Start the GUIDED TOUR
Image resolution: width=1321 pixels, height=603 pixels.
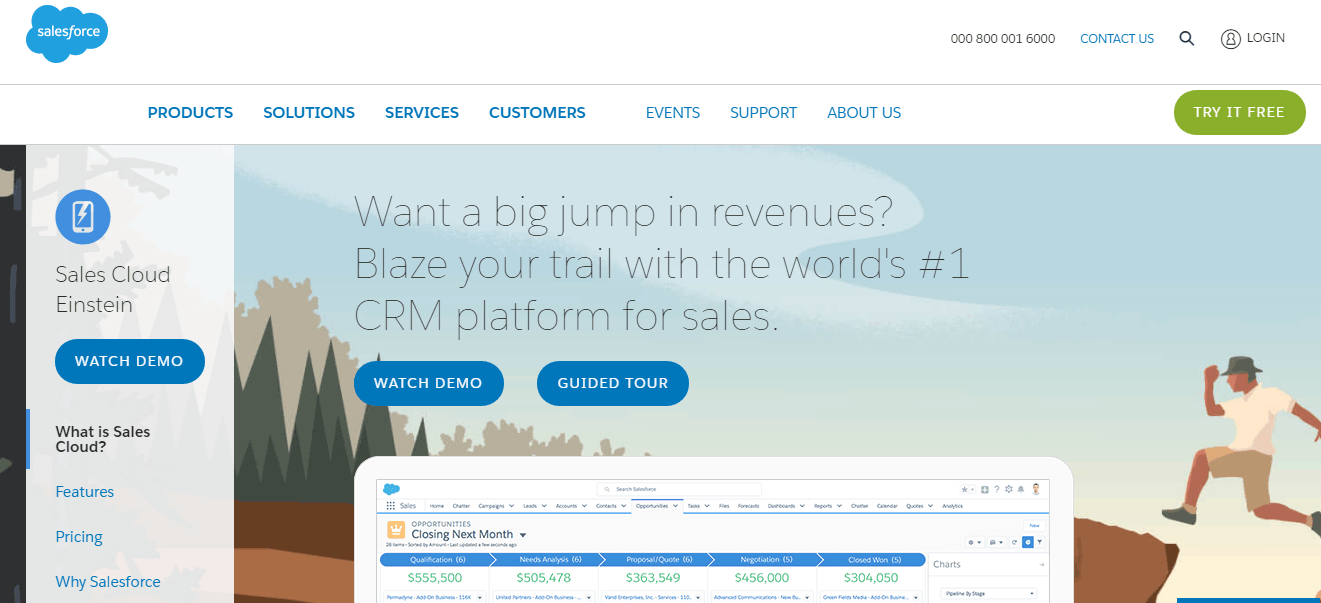tap(612, 383)
